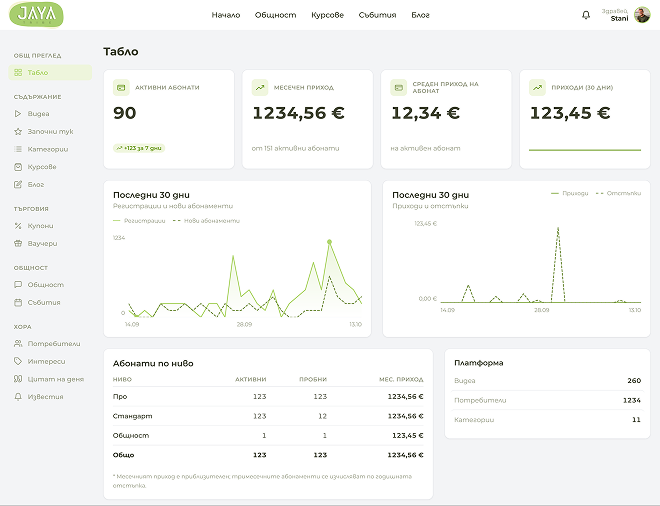Screen dimensions: 660x506
Task: Toggle Нови абонаменти legend in chart
Action: 206,221
